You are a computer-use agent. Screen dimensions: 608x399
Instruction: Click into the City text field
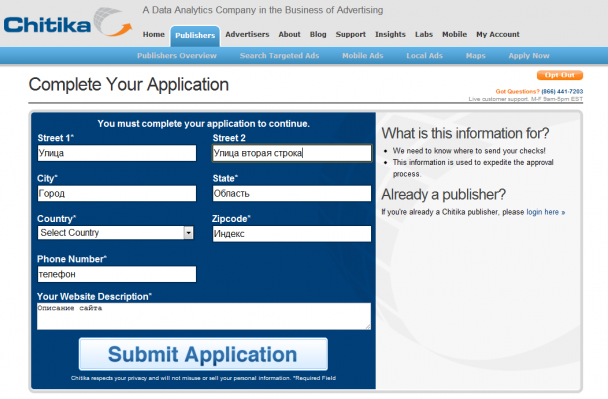coord(117,193)
